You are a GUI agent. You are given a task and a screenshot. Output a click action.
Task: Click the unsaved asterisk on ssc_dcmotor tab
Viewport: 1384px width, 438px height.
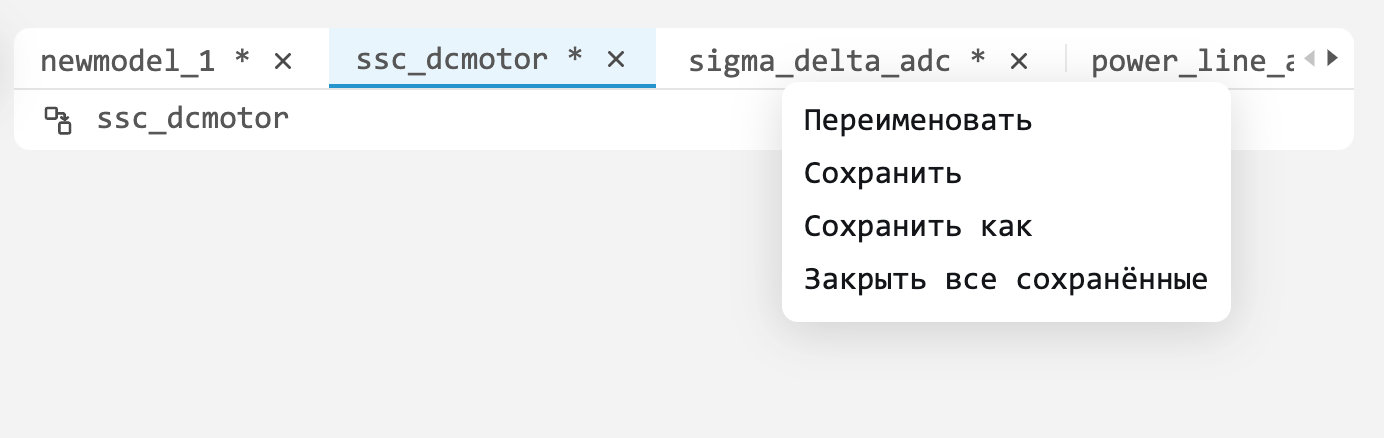(575, 57)
